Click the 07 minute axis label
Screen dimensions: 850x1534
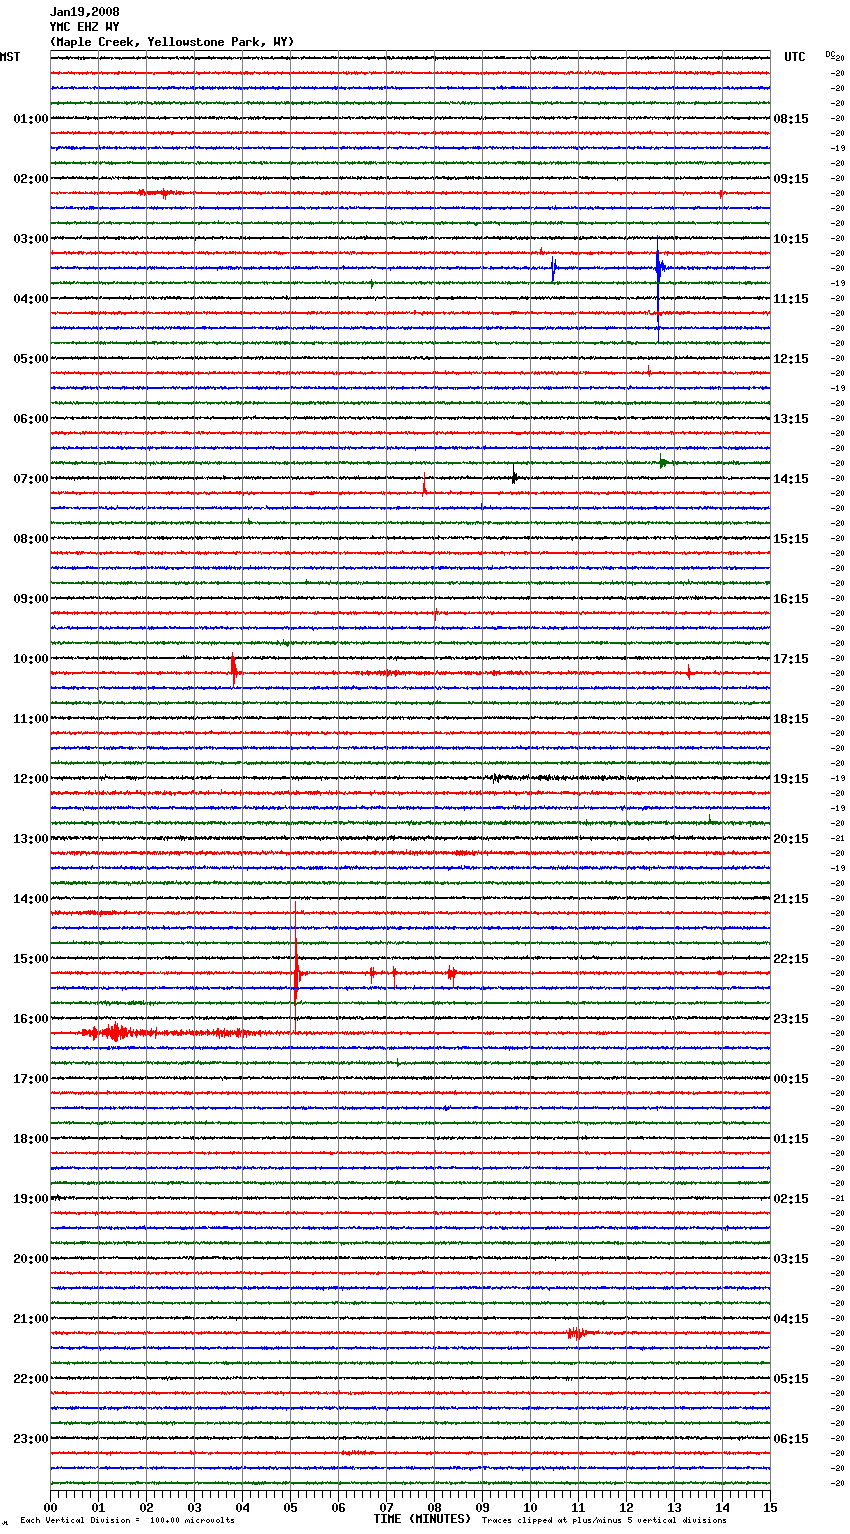[x=386, y=1507]
